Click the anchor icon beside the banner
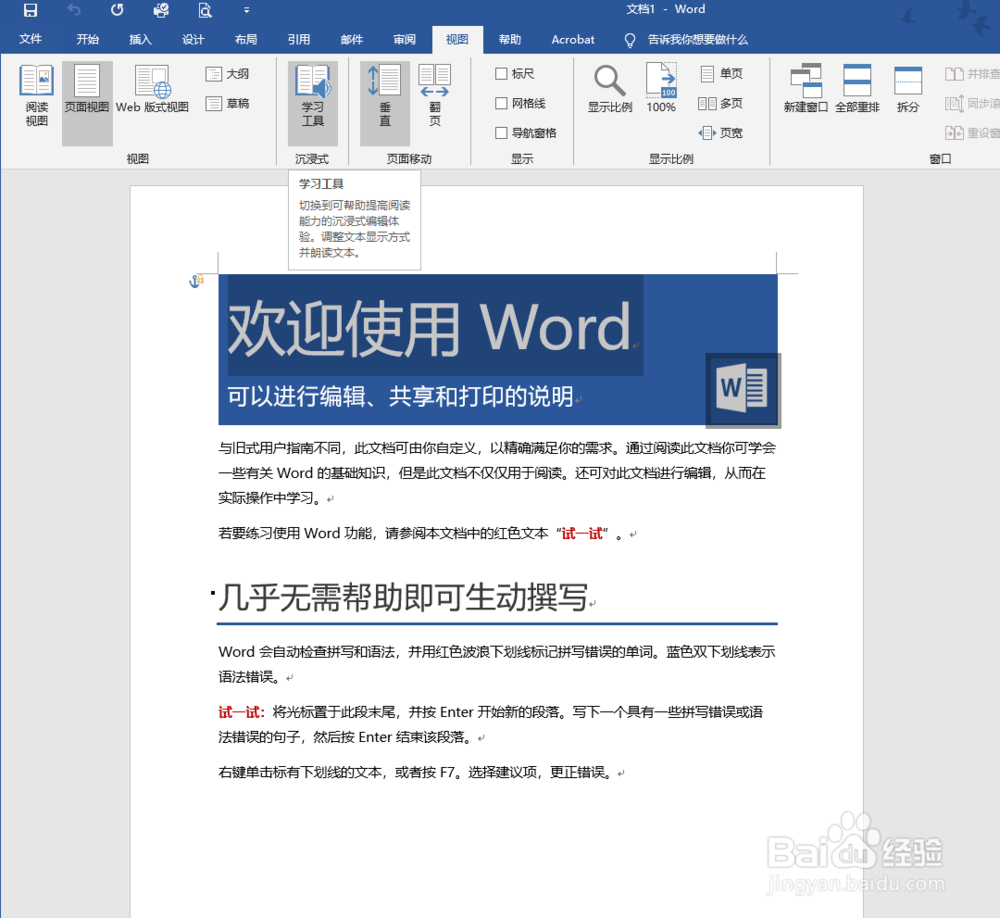 (196, 281)
